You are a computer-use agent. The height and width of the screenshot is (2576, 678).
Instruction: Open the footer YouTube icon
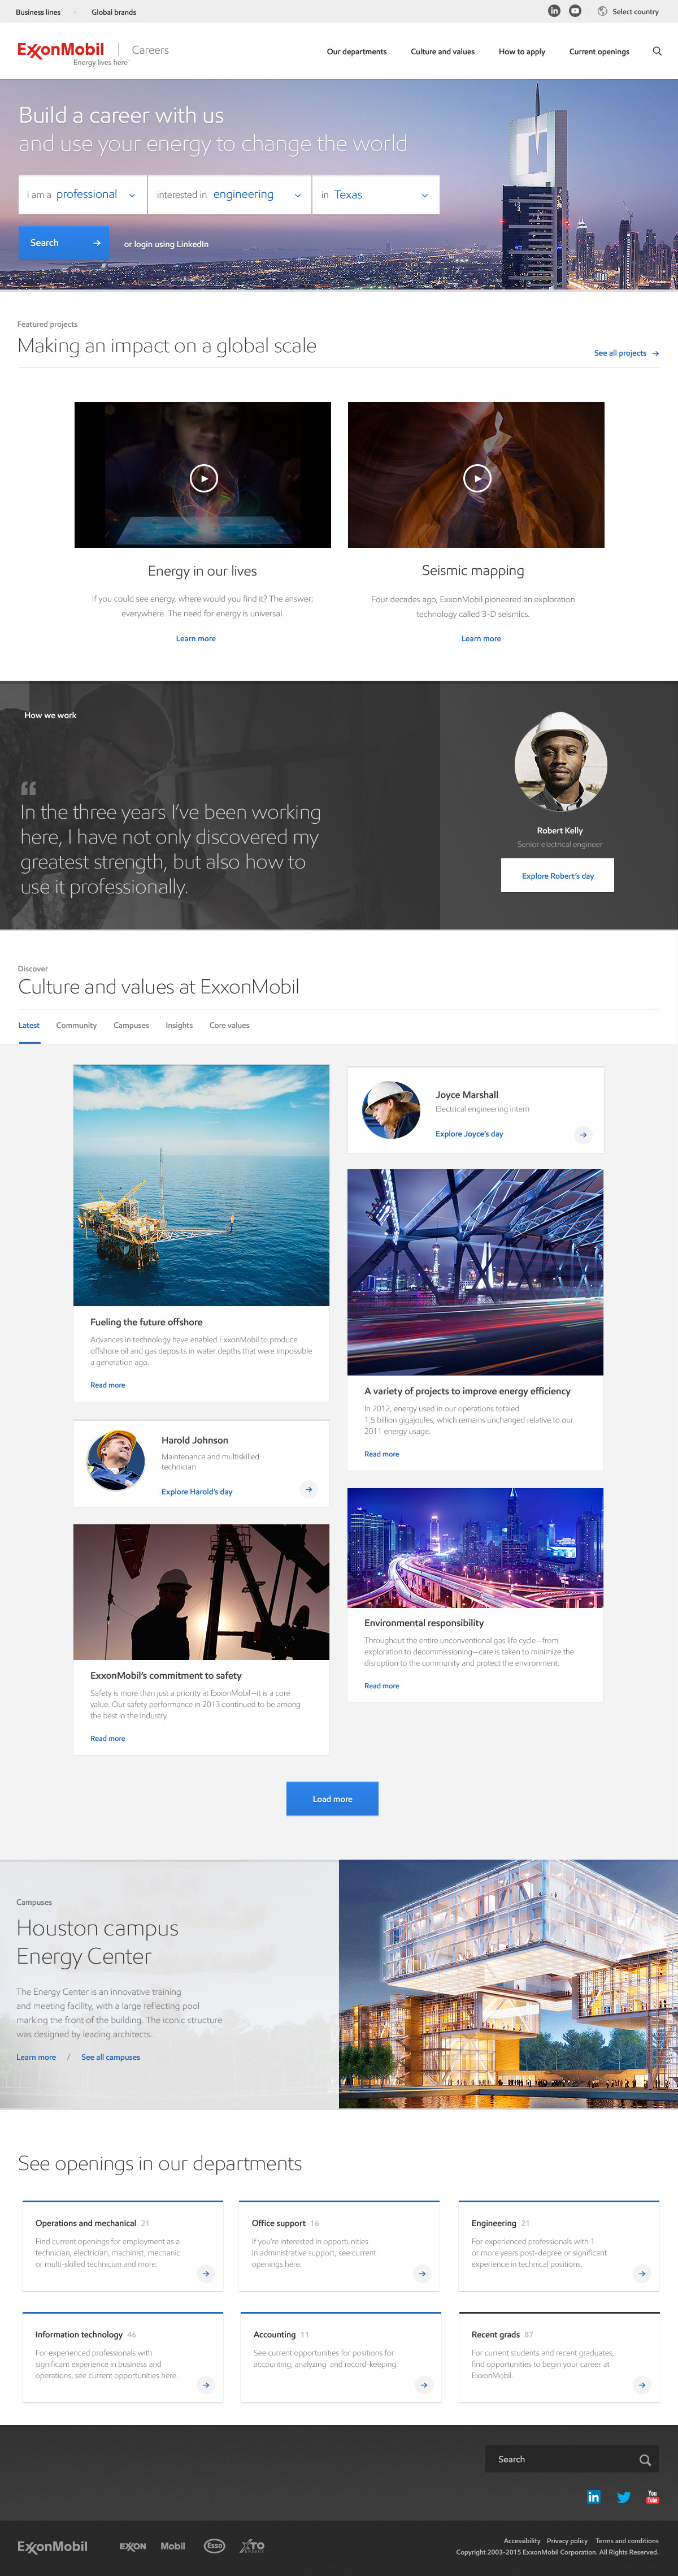pyautogui.click(x=652, y=2497)
